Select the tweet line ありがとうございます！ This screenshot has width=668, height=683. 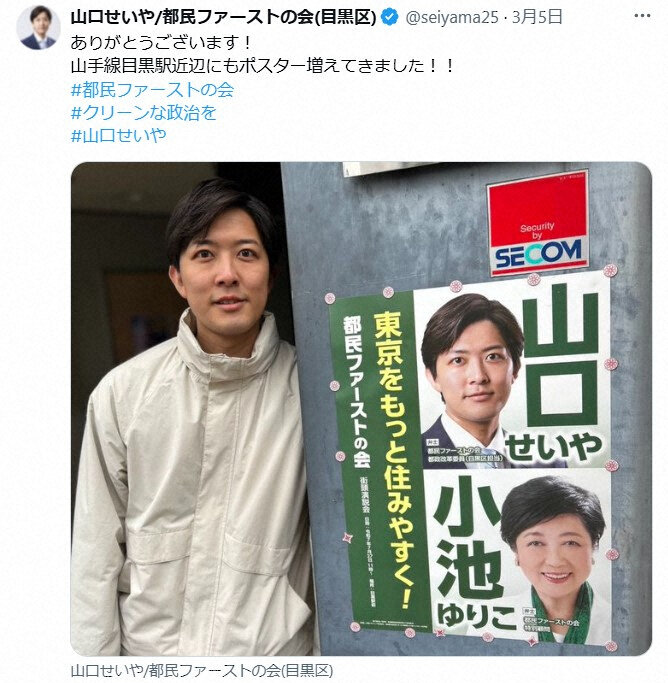click(x=162, y=43)
